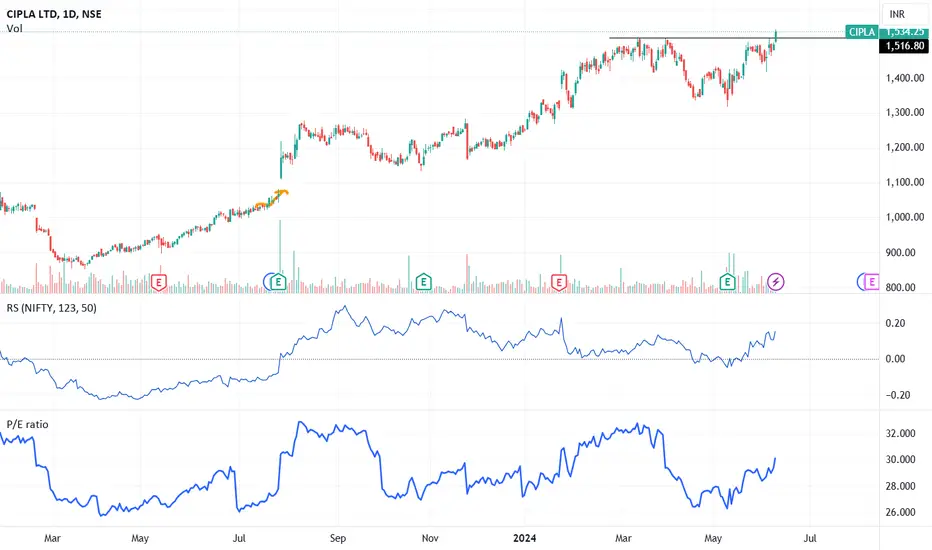
Task: Select the P/E ratio indicator legend
Action: [27, 425]
